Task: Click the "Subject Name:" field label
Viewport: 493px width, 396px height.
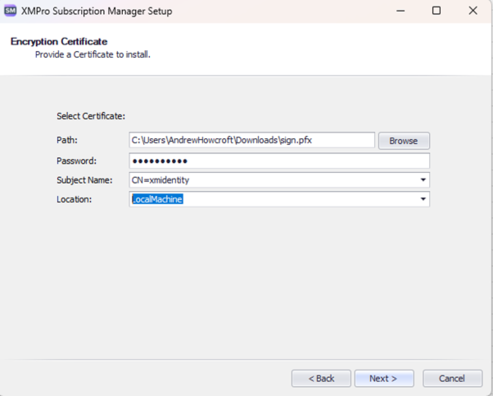Action: [84, 180]
